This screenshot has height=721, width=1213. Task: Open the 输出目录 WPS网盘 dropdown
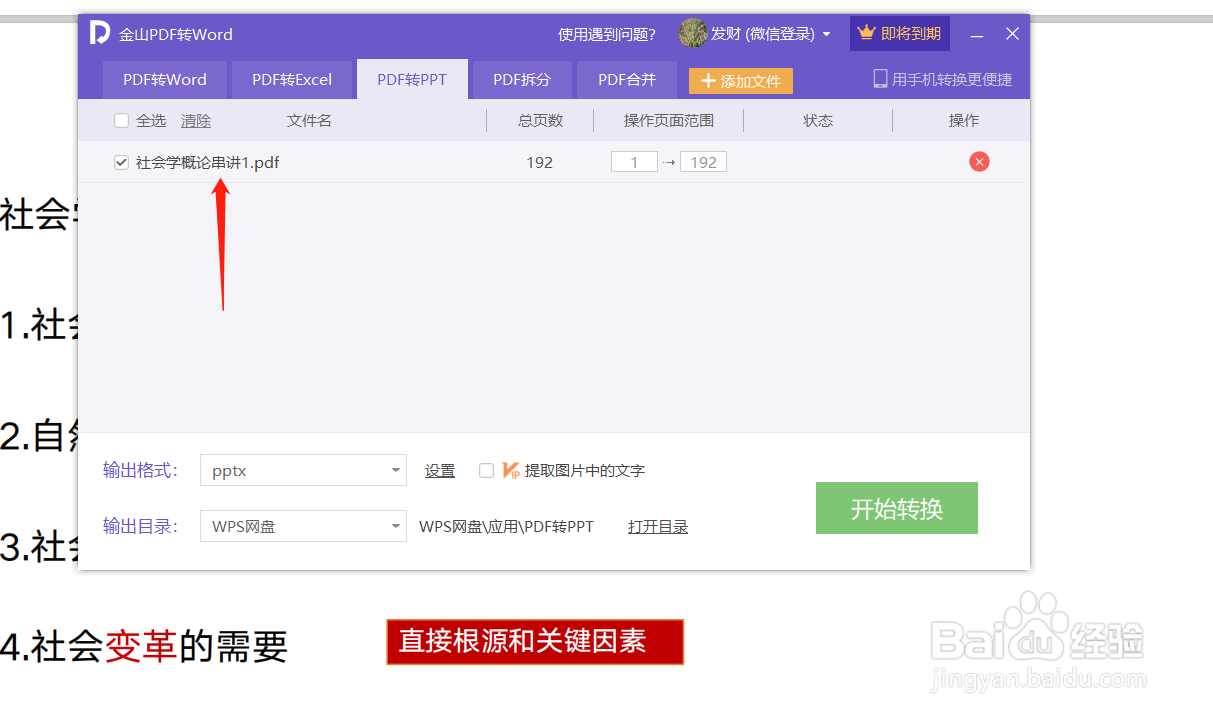[303, 526]
